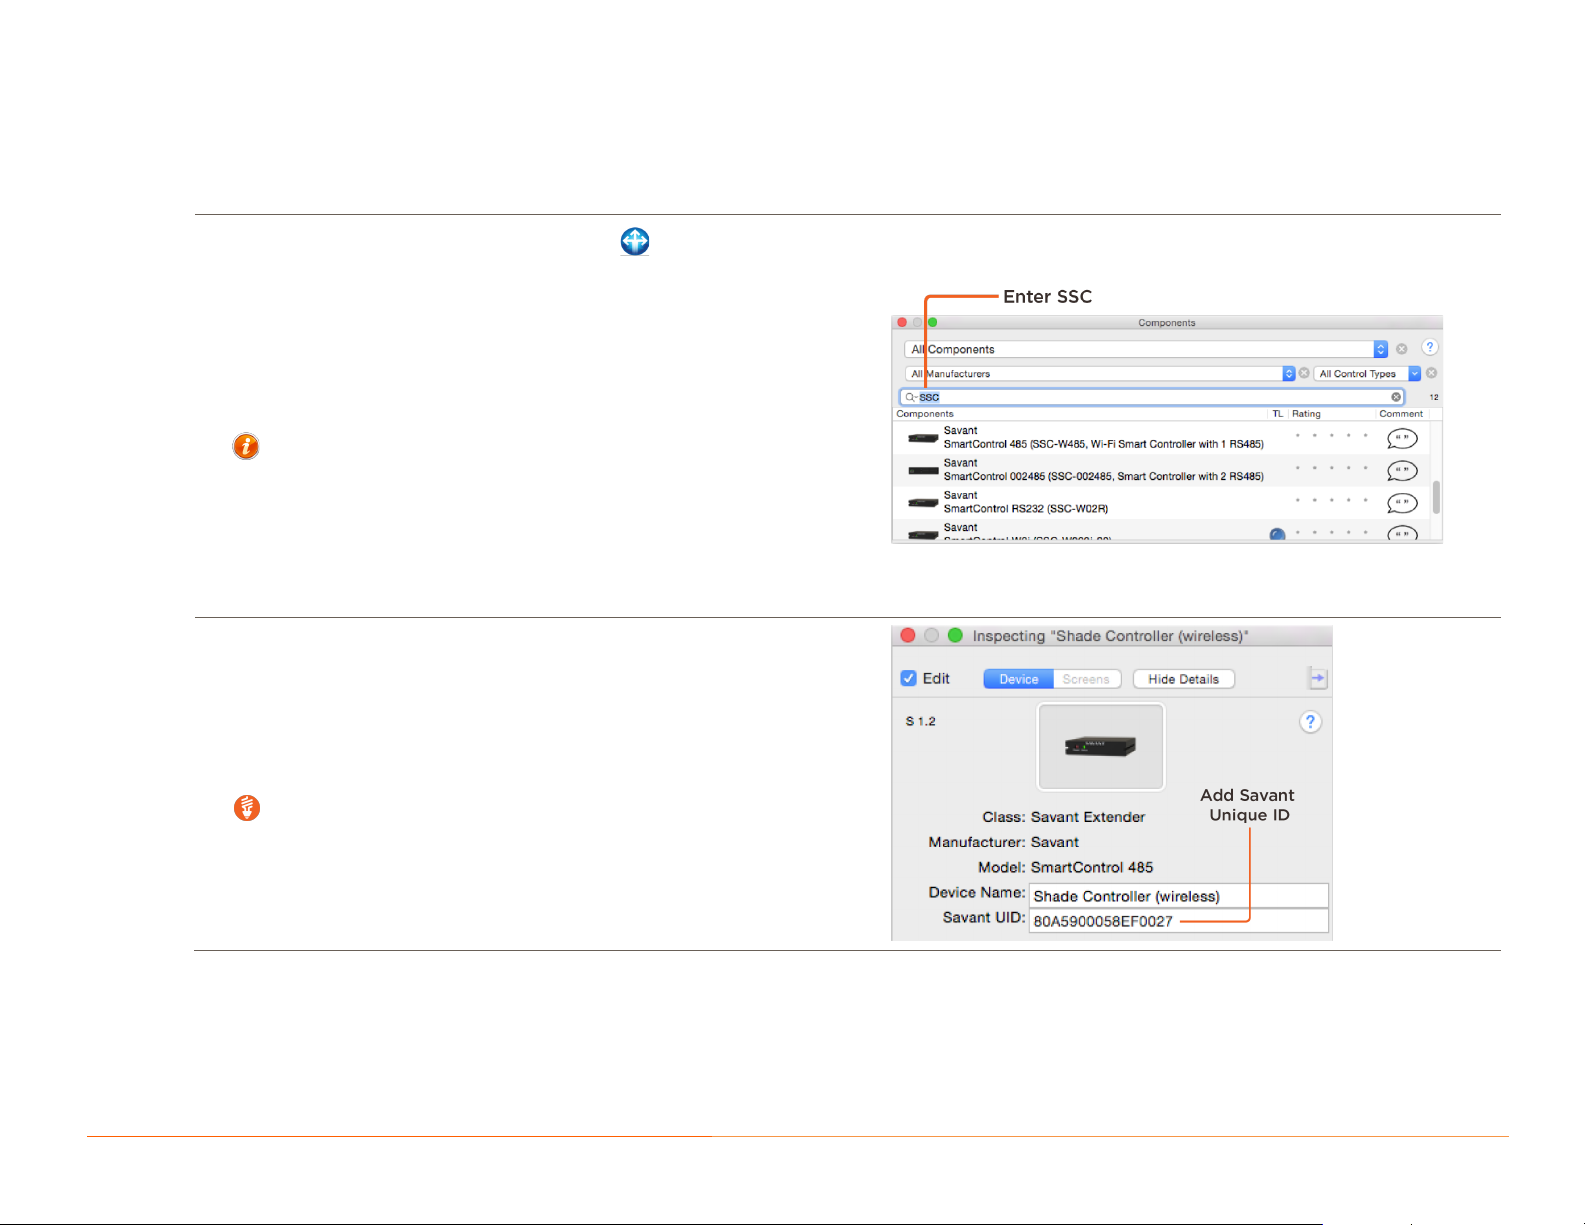Click the Device Name field

(1179, 896)
